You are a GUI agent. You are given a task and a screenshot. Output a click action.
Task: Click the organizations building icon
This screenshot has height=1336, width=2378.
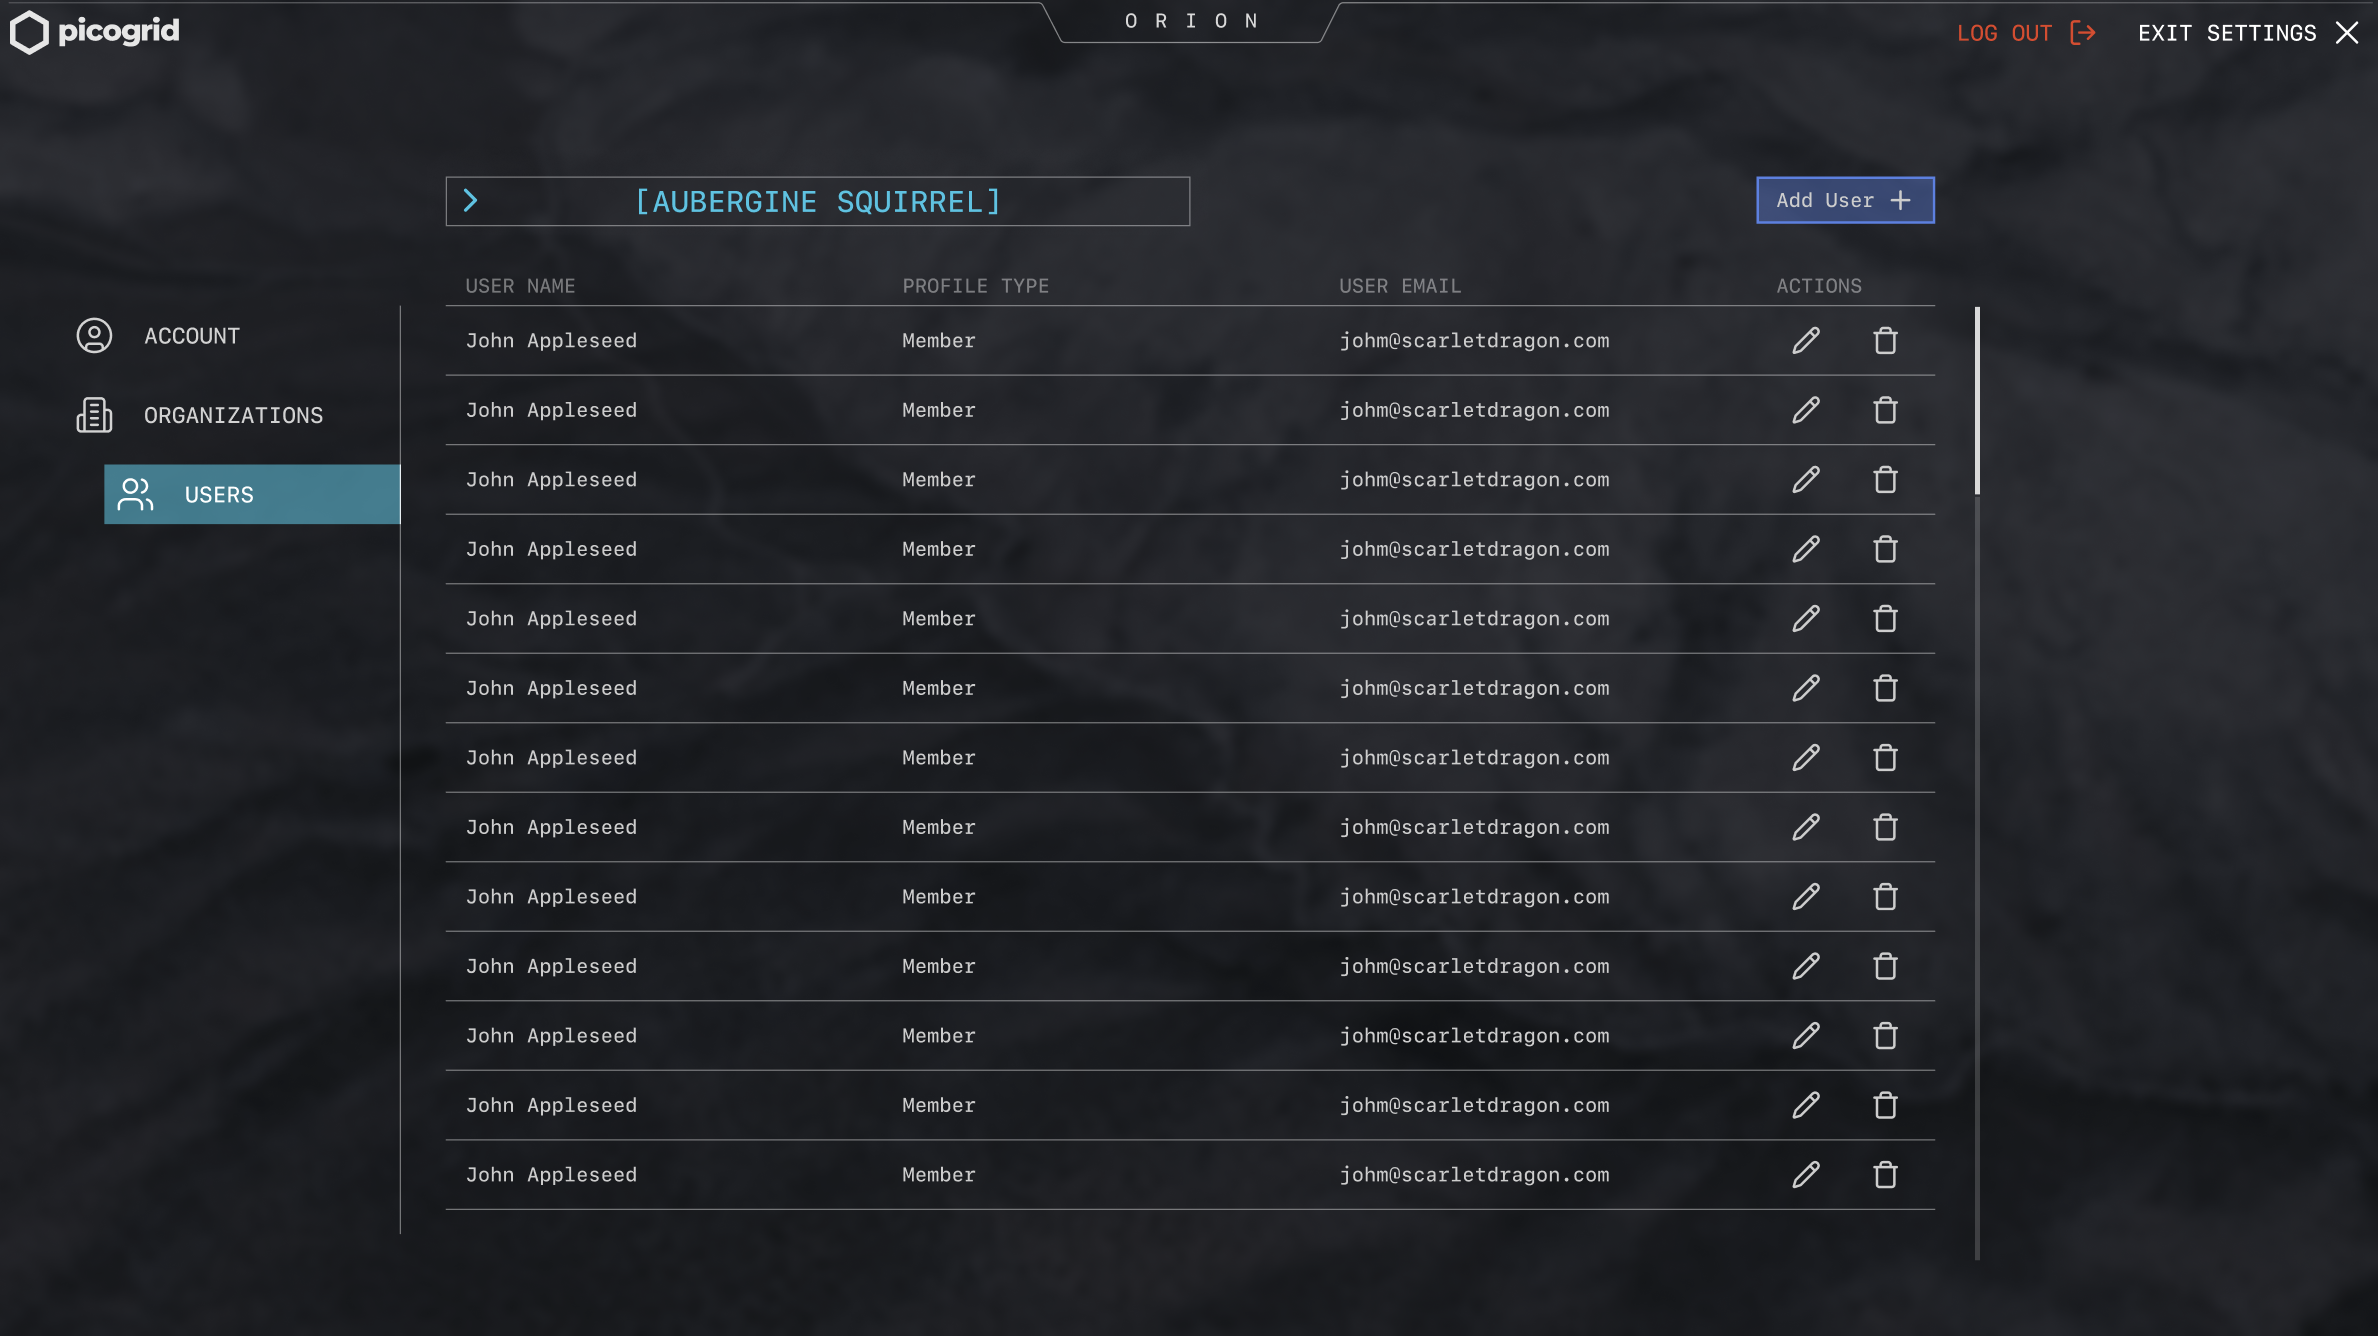[94, 415]
